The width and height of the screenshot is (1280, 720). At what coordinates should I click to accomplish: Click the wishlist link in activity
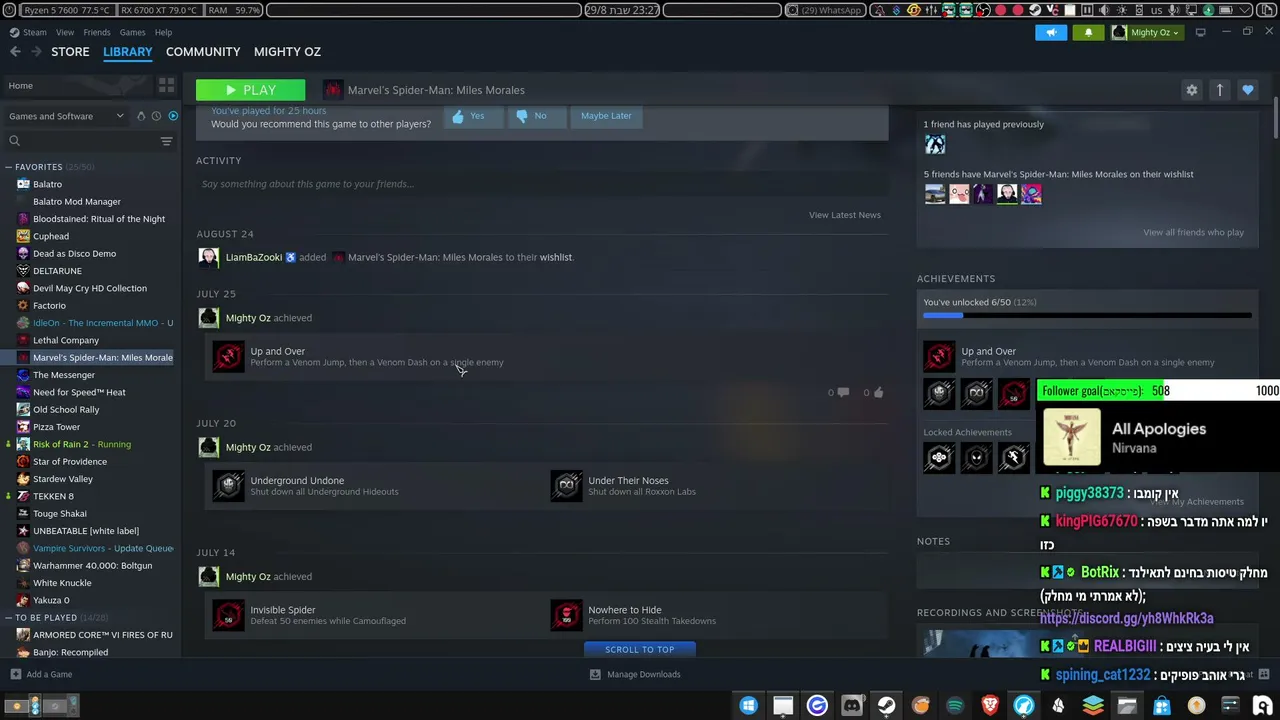tap(556, 257)
